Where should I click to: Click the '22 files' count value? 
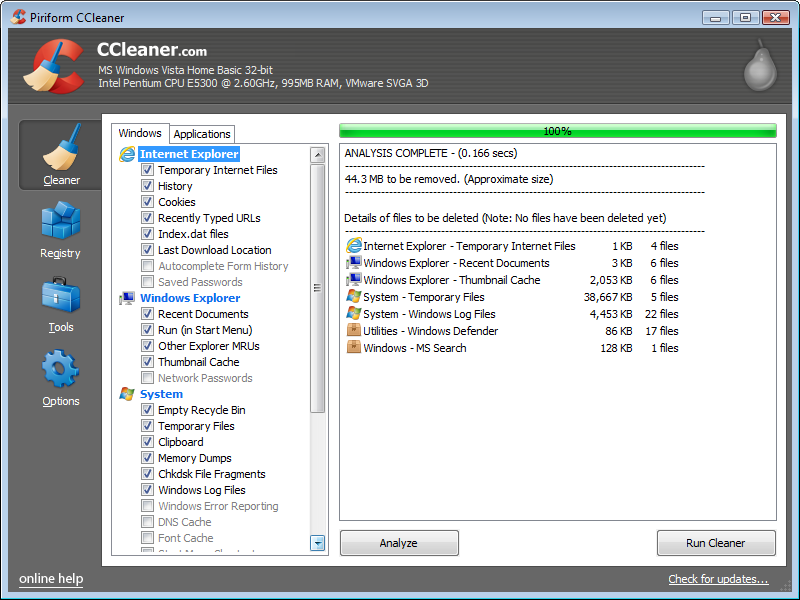tap(662, 314)
